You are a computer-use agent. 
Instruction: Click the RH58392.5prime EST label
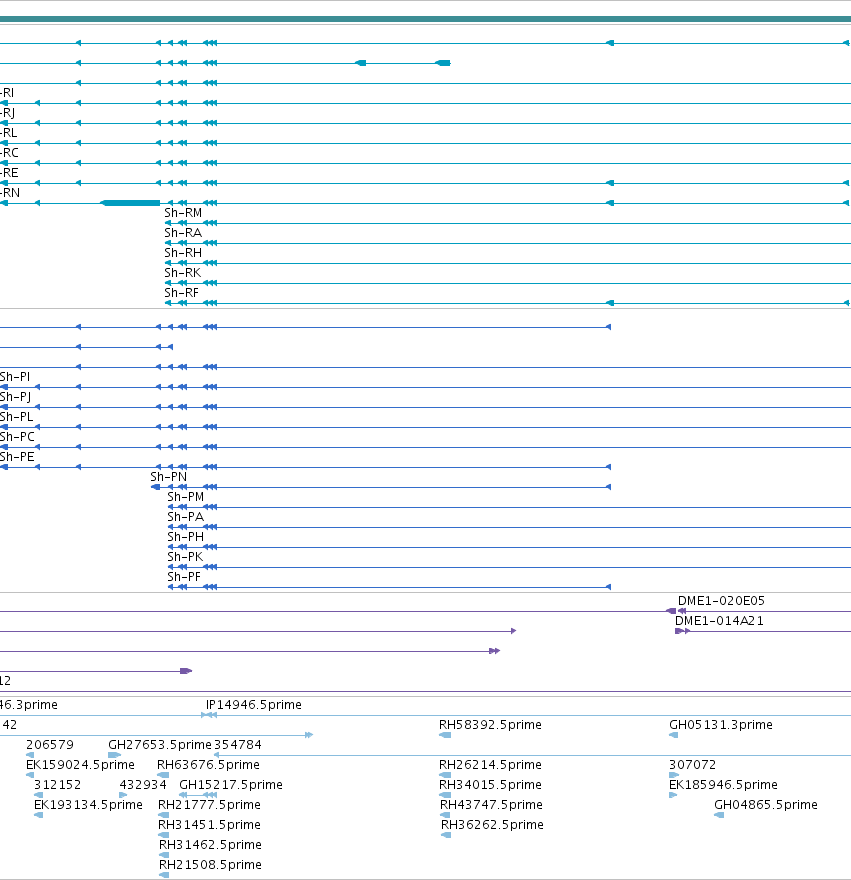tap(491, 725)
